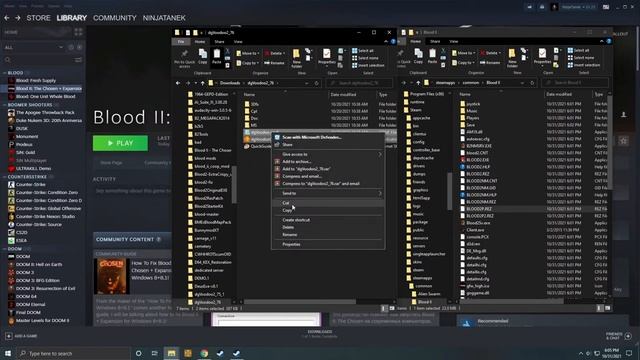The height and width of the screenshot is (360, 640).
Task: Open Steam STORE section
Action: click(x=38, y=18)
